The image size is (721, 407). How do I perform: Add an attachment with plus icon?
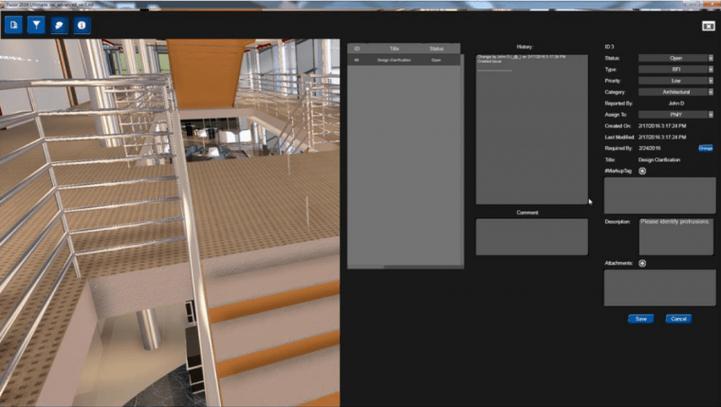[642, 264]
